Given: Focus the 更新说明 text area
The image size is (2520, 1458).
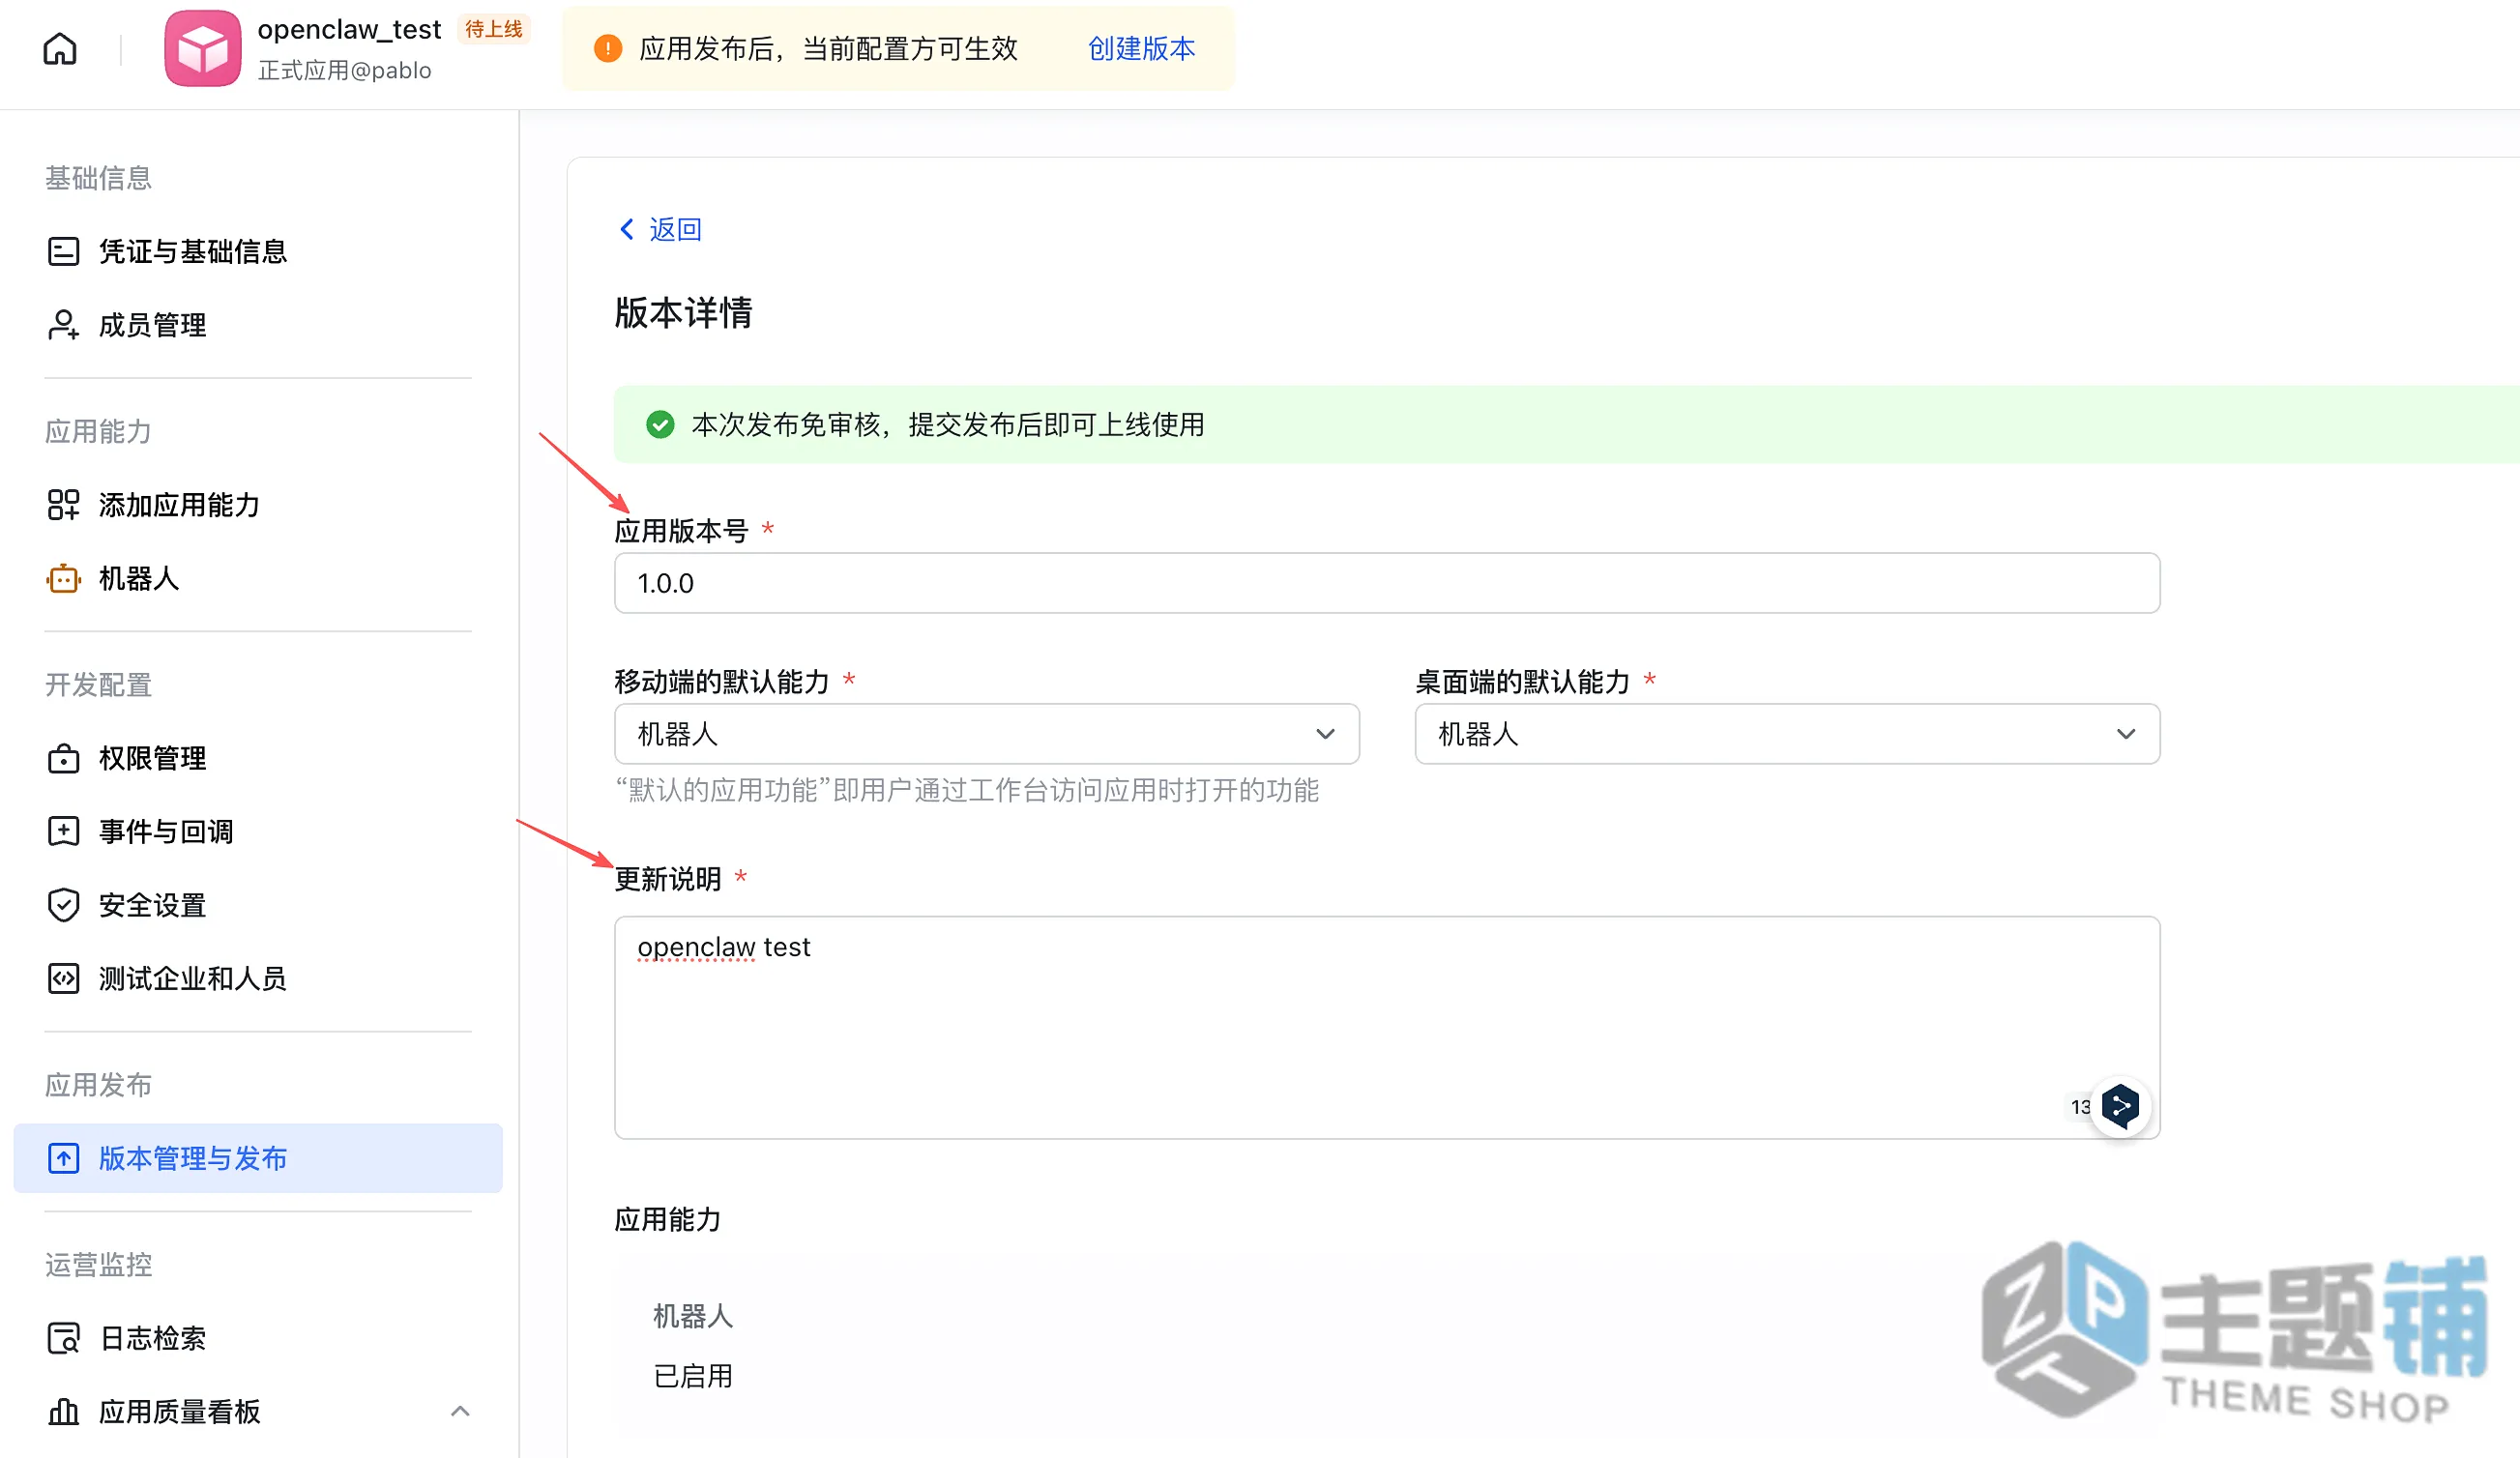Looking at the screenshot, I should pos(1387,1027).
